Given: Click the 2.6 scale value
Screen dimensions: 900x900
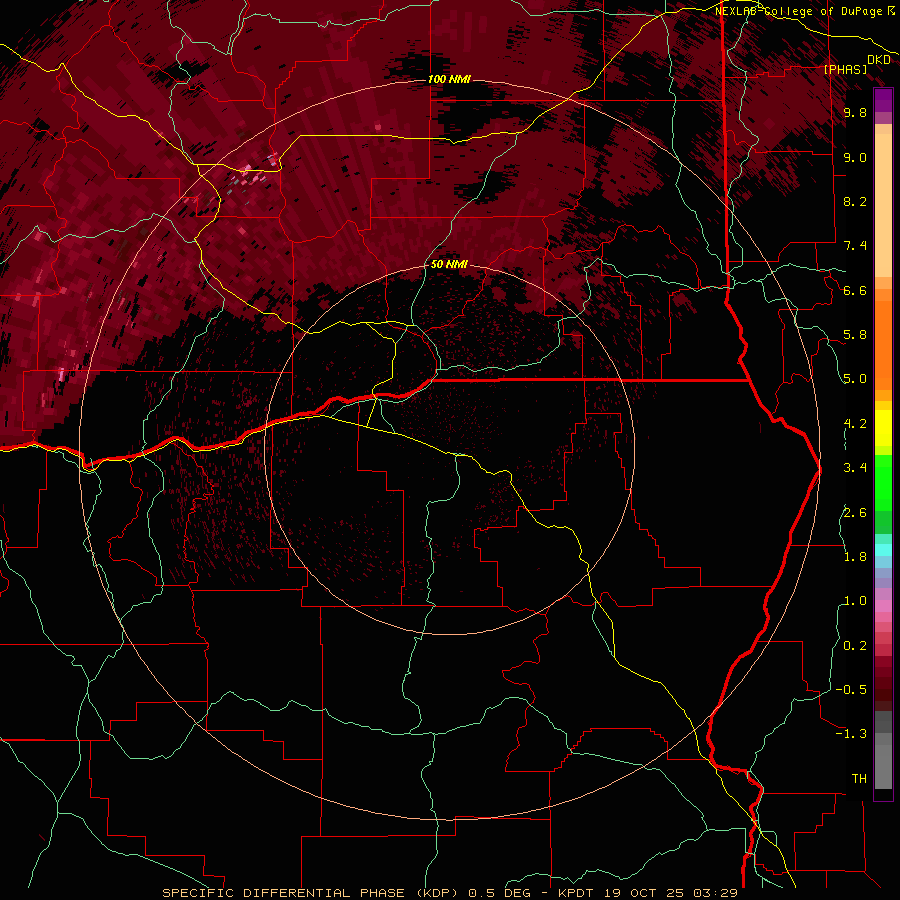Looking at the screenshot, I should 855,513.
